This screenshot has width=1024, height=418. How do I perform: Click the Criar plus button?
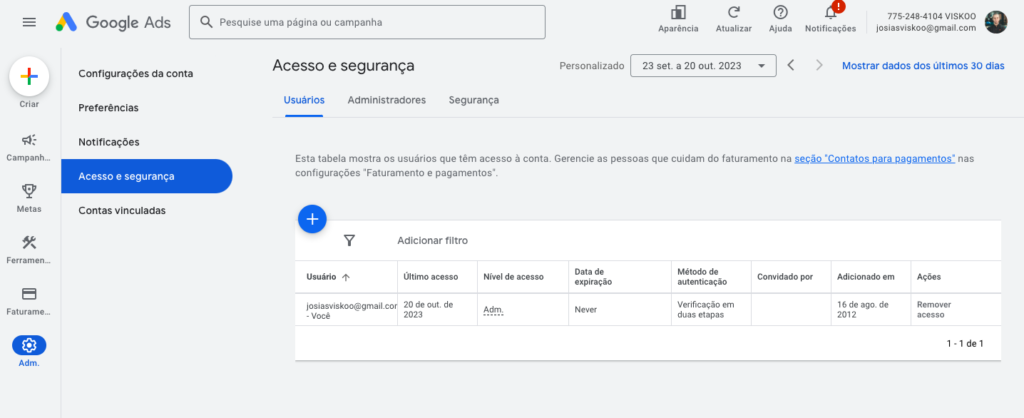pyautogui.click(x=29, y=76)
